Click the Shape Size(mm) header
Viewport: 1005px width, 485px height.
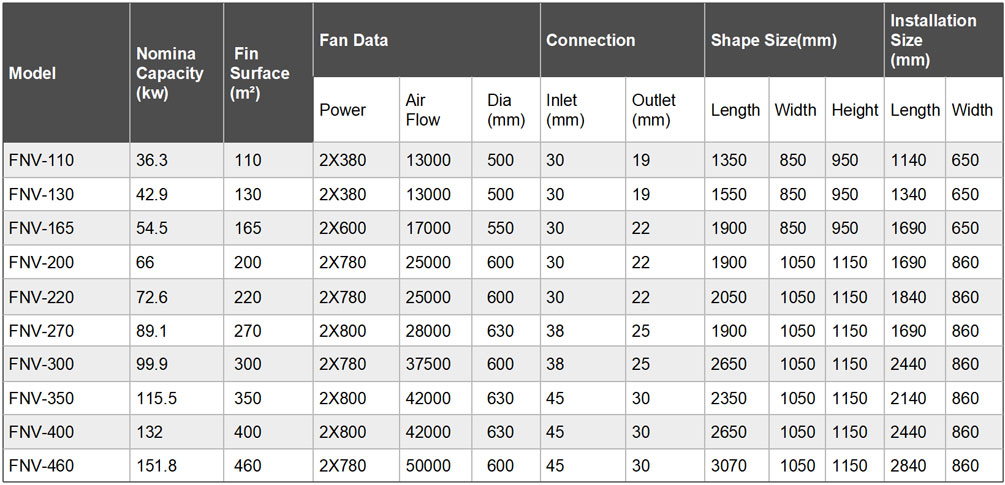pyautogui.click(x=794, y=40)
